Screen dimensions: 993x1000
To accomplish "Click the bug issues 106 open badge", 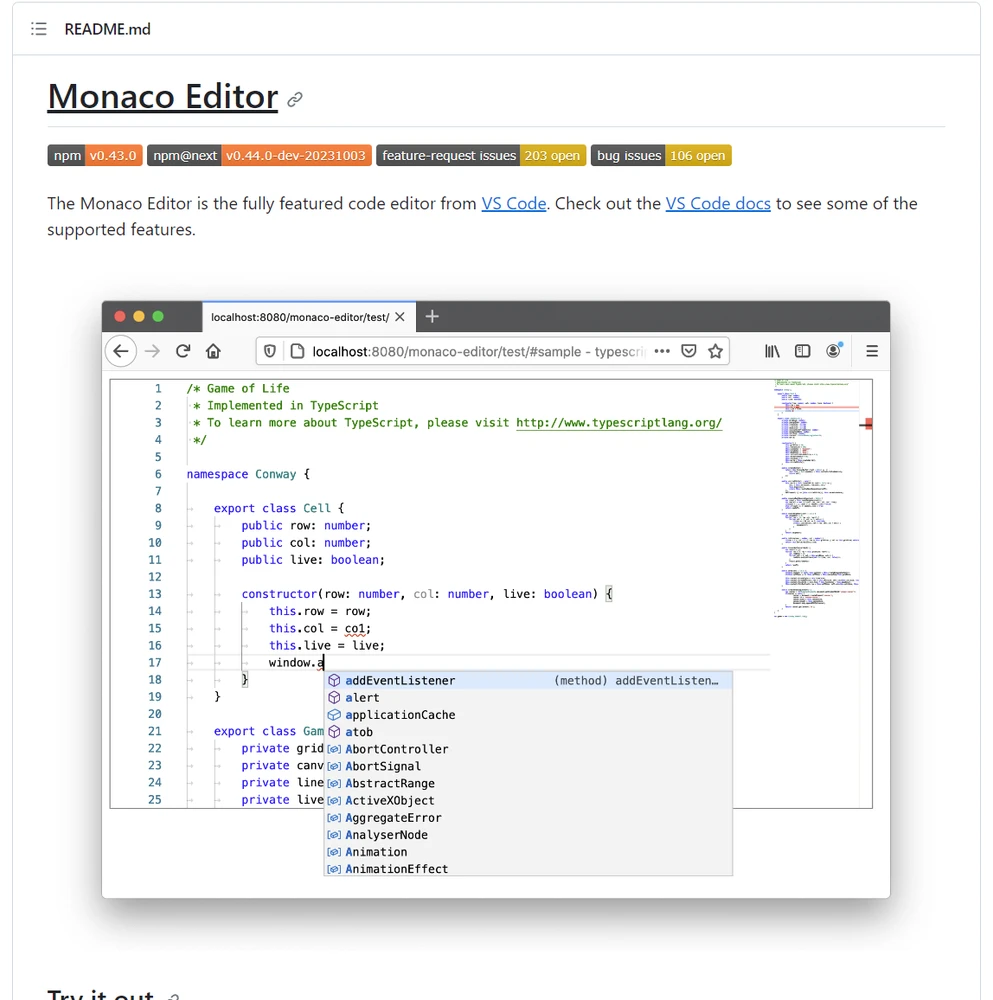I will (x=661, y=156).
